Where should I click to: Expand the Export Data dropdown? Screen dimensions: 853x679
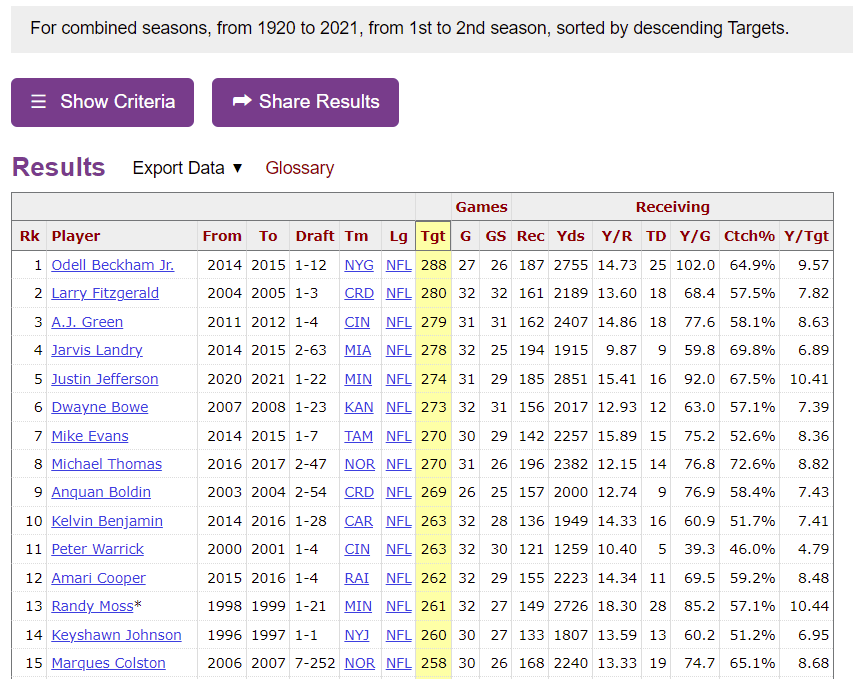(x=188, y=168)
